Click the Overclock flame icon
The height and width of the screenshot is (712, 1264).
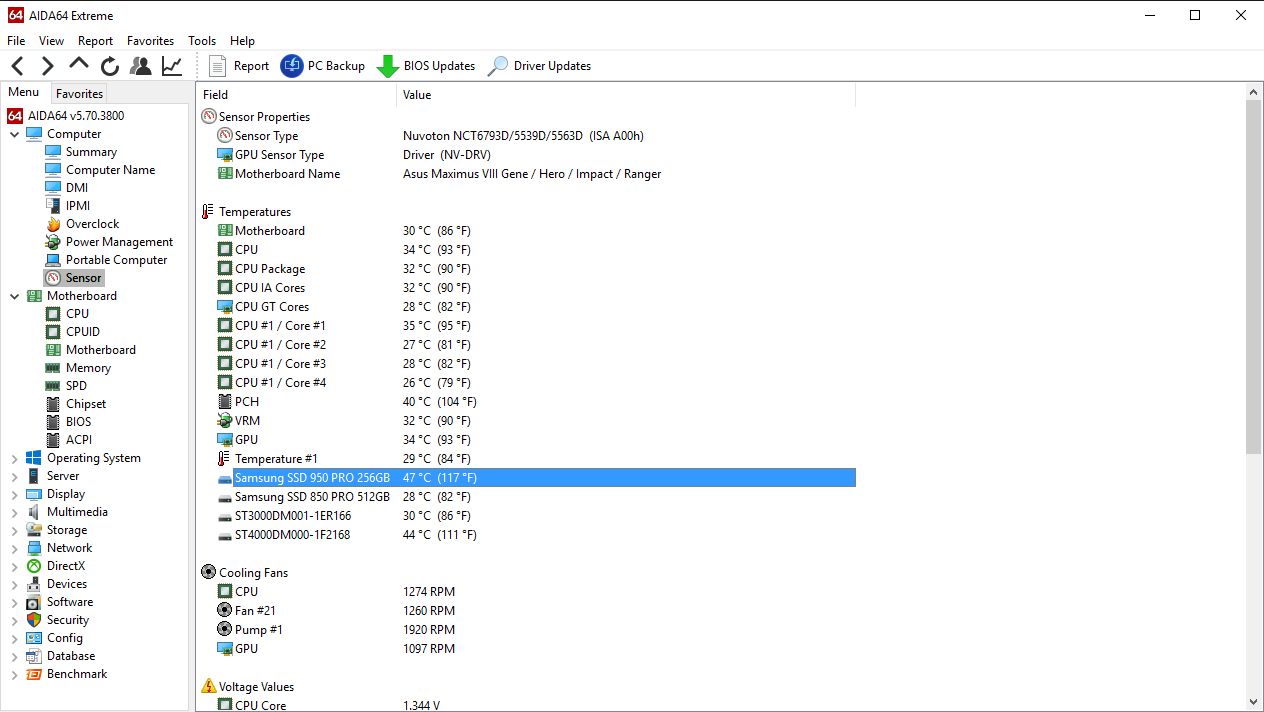53,224
